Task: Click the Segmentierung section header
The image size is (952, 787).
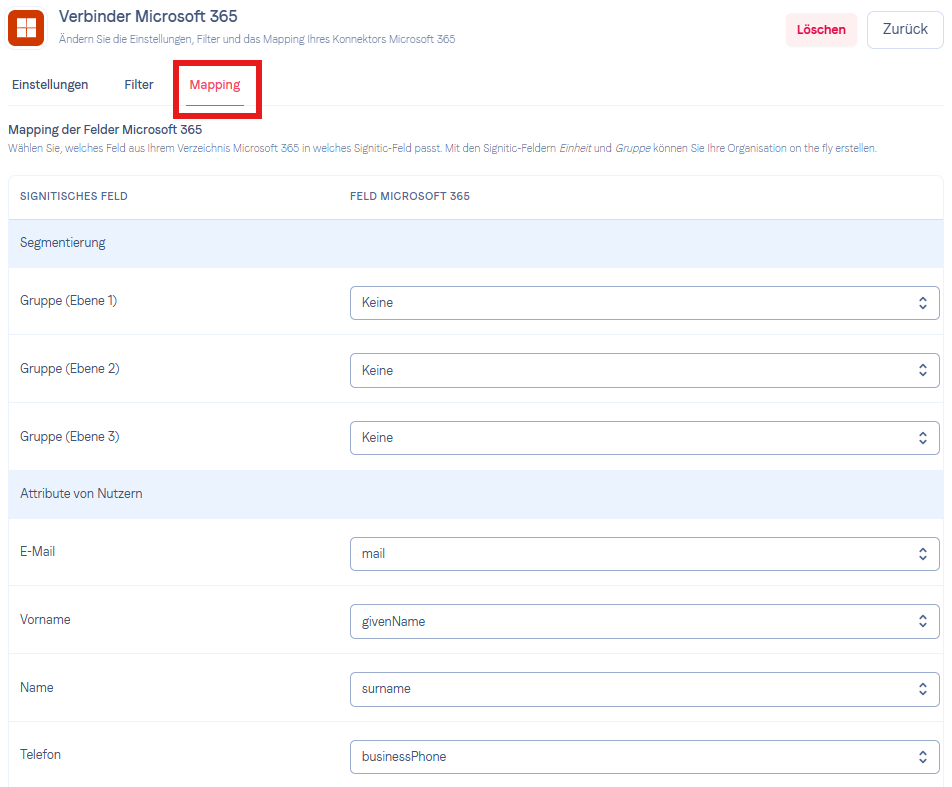Action: pos(476,243)
